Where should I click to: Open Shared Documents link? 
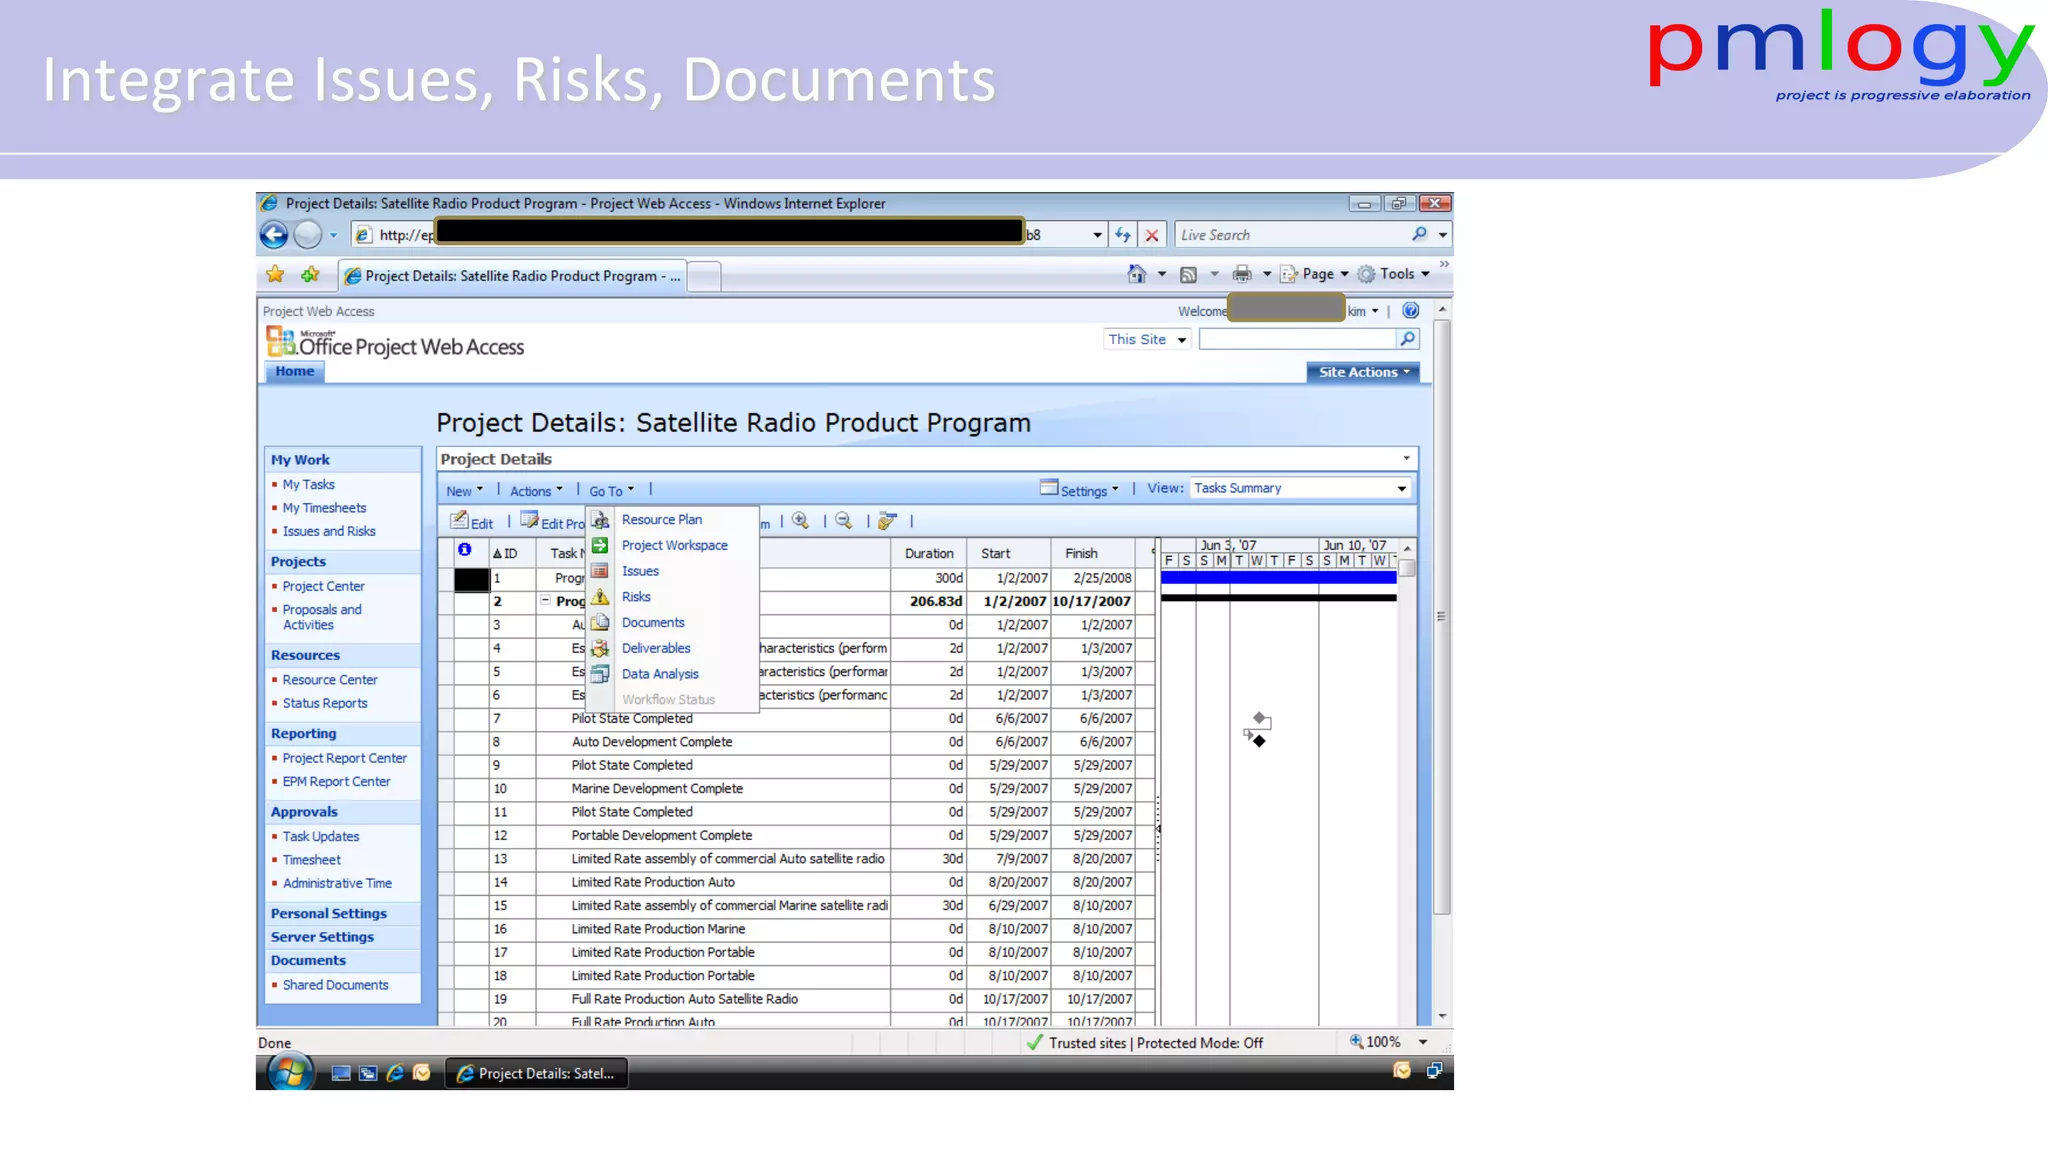[335, 985]
